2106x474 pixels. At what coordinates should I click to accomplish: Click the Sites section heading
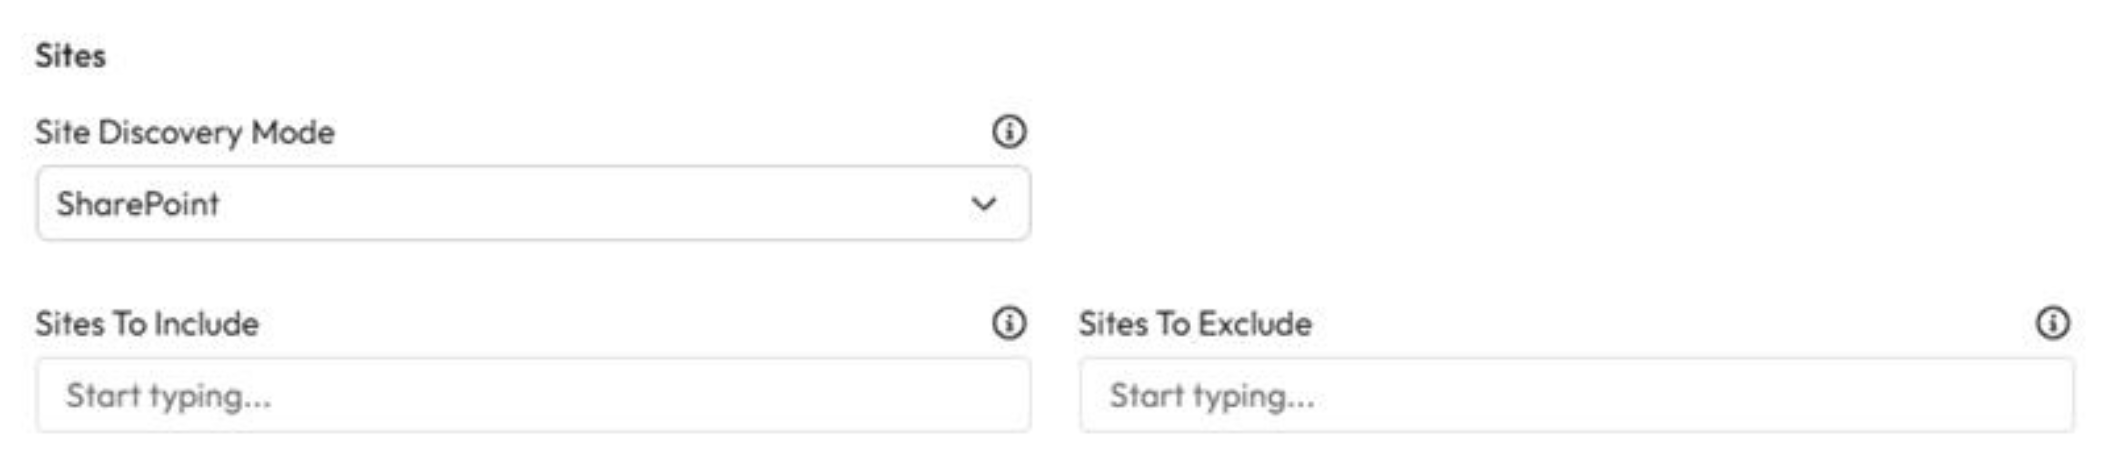coord(70,56)
